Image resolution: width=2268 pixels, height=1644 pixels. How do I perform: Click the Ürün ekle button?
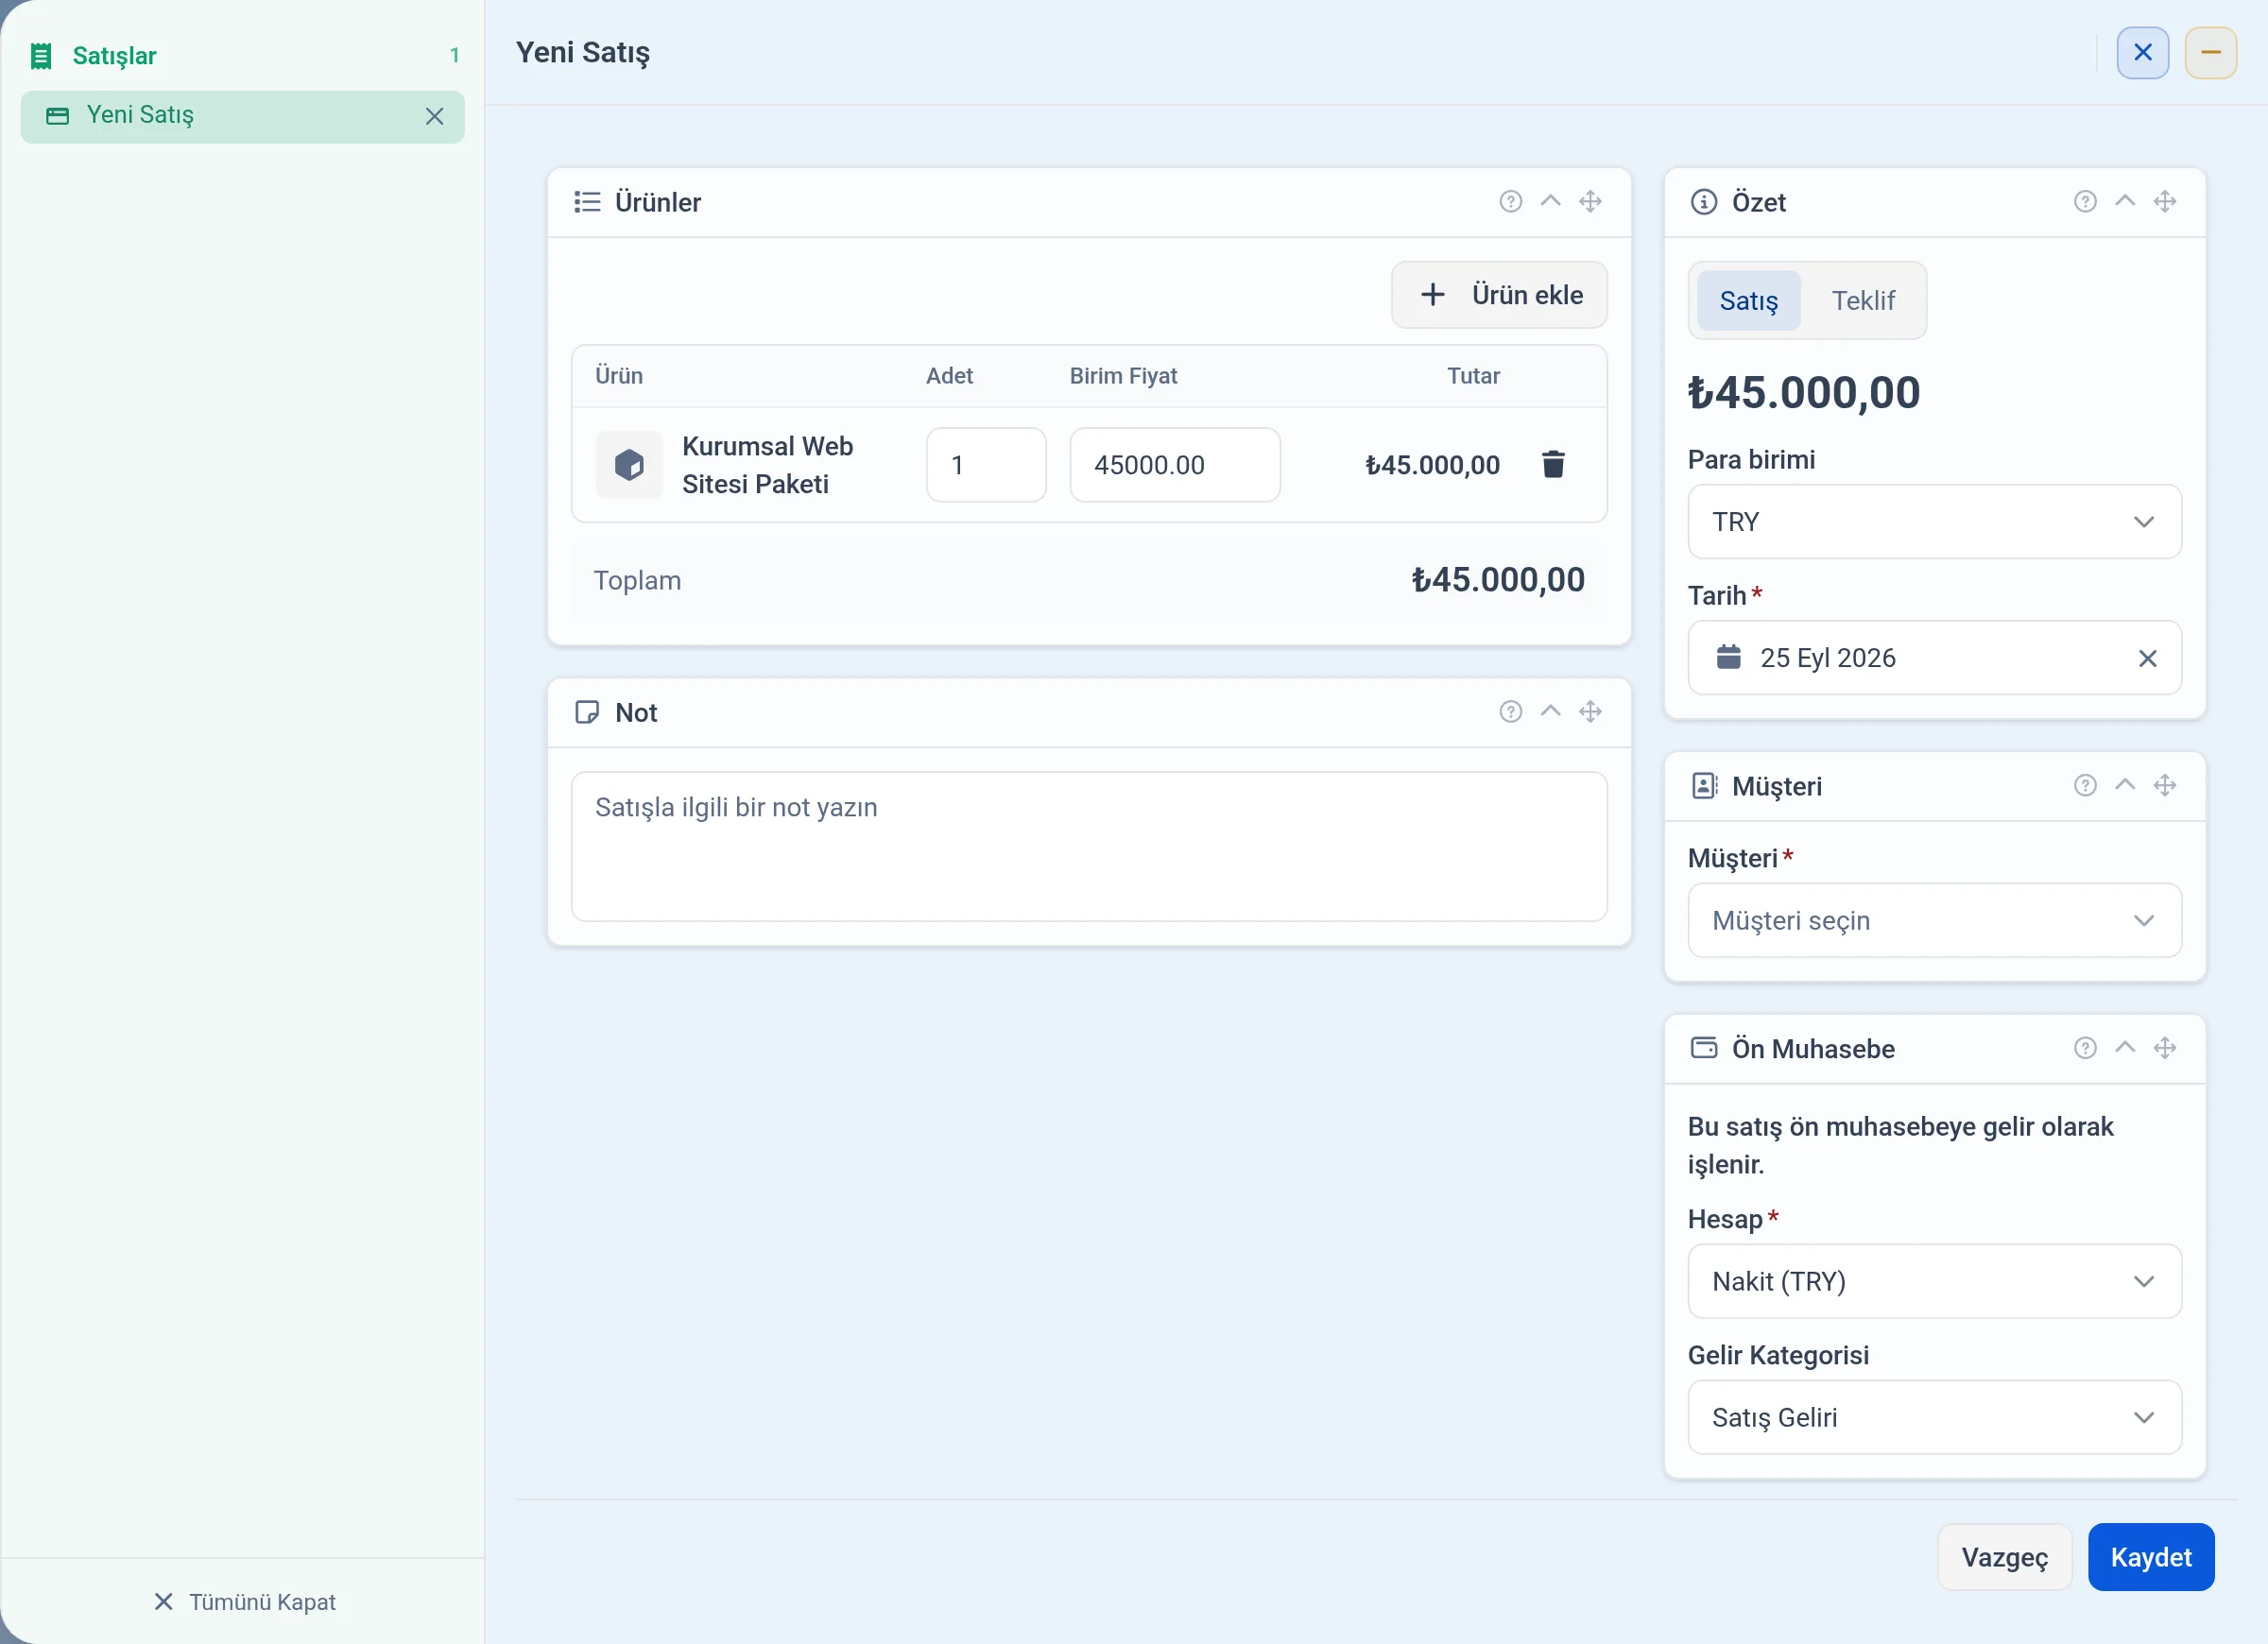(1499, 295)
